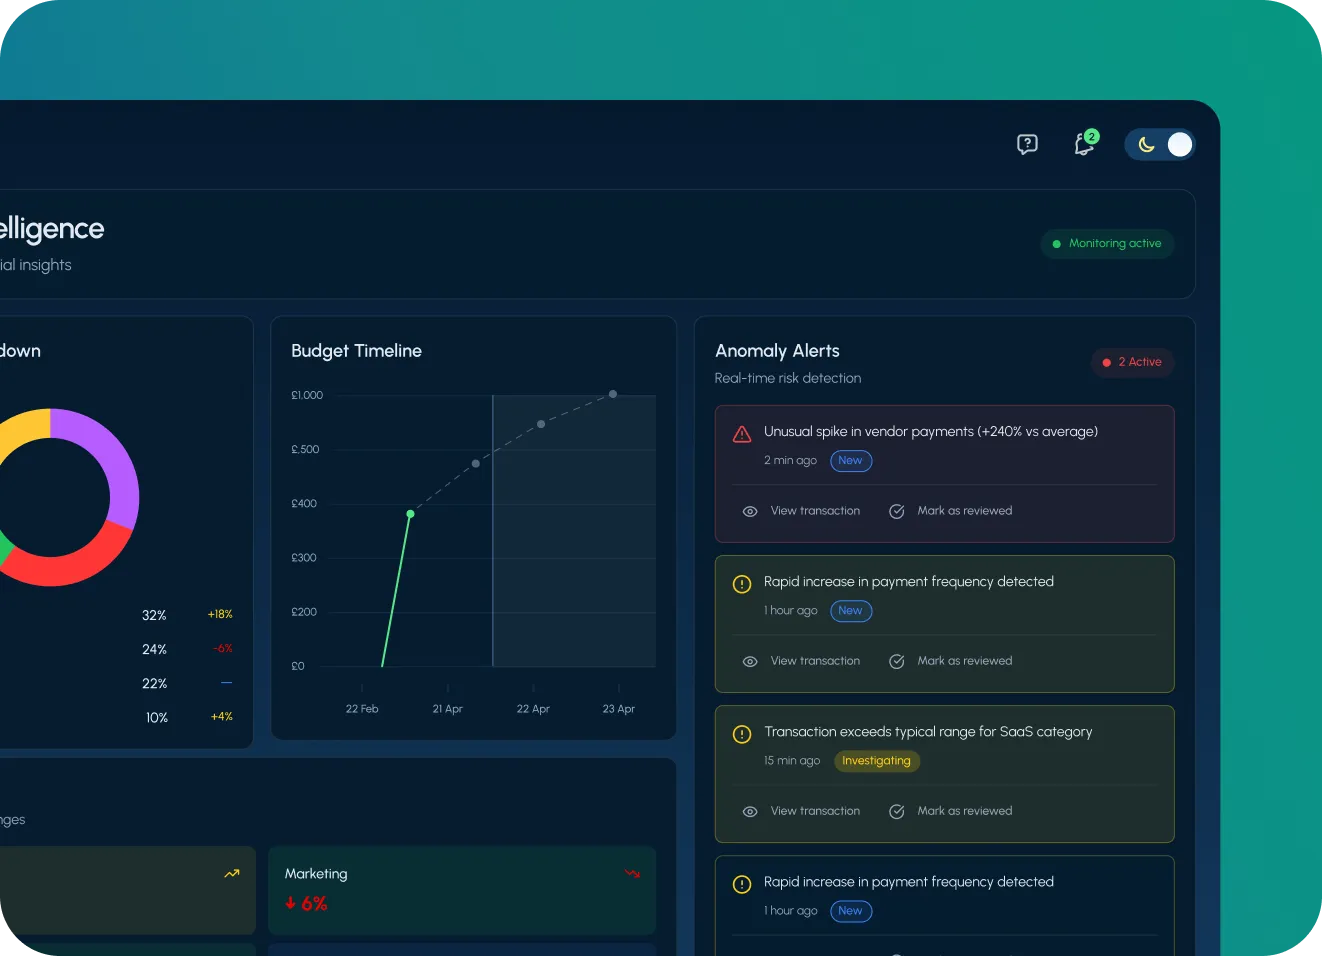Viewport: 1322px width, 956px height.
Task: Click the 23 Apr axis label
Action: coord(619,709)
